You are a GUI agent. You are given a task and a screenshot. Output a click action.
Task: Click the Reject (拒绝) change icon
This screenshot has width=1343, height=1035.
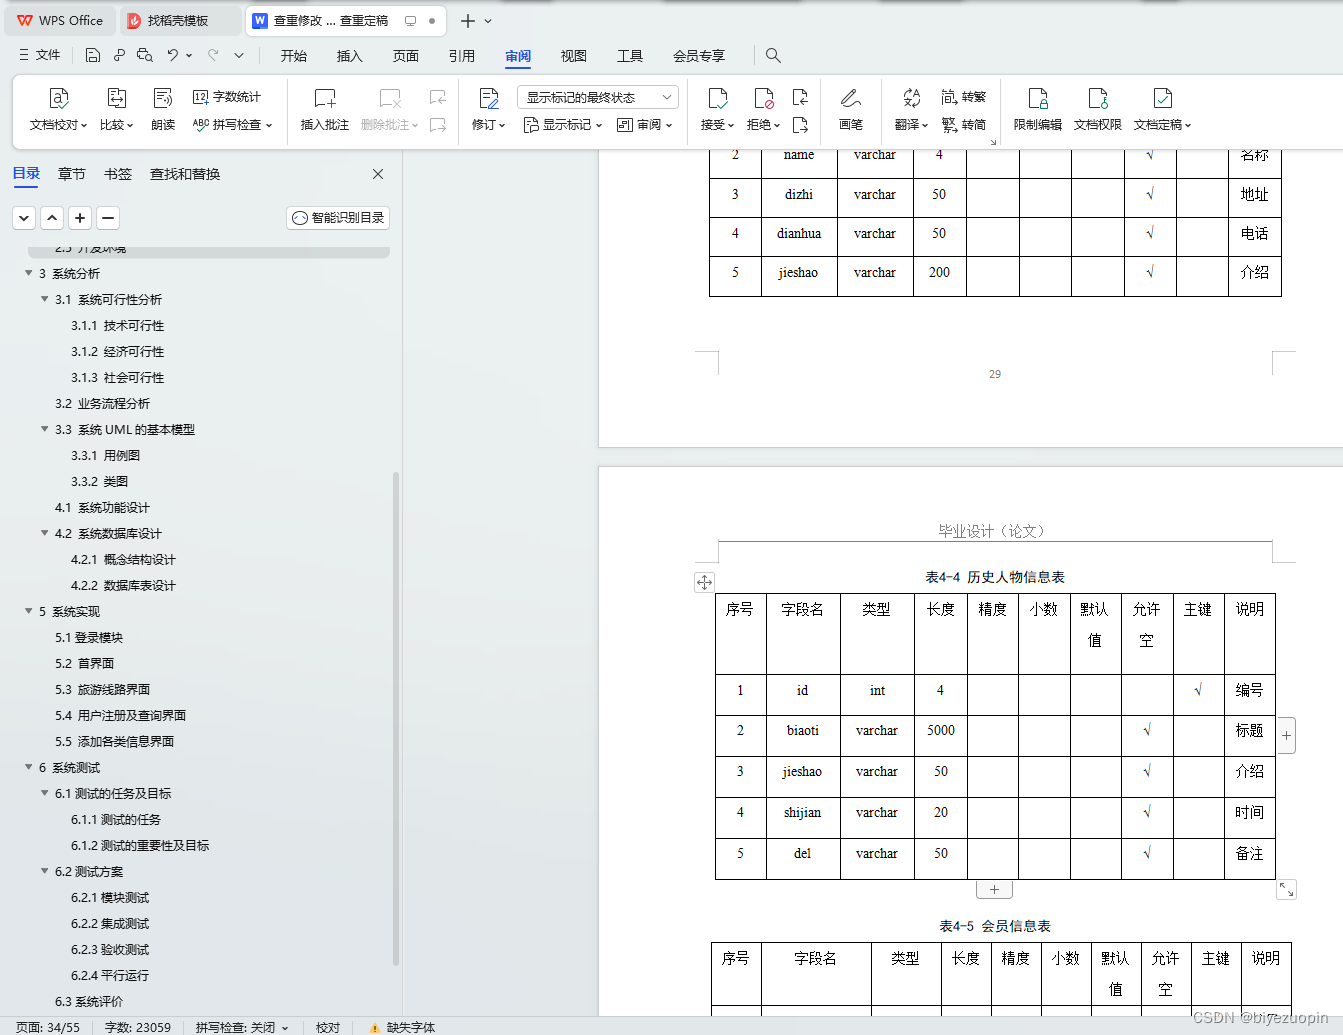[764, 98]
